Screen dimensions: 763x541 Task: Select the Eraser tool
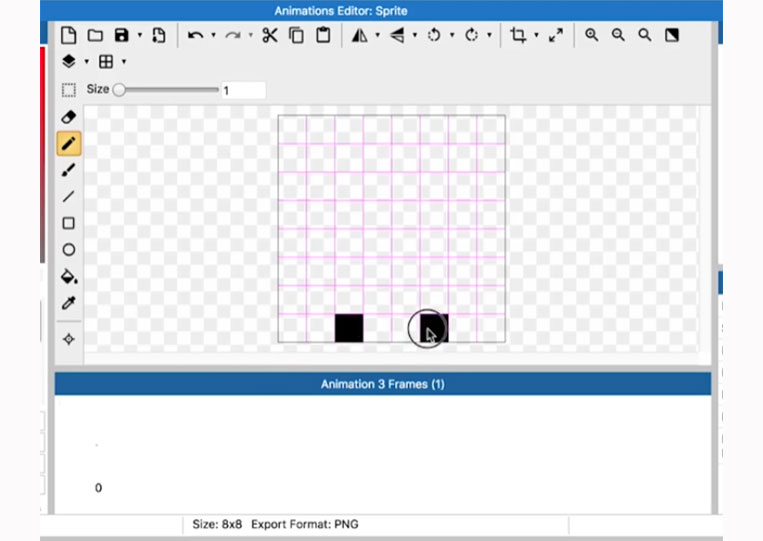(x=69, y=117)
